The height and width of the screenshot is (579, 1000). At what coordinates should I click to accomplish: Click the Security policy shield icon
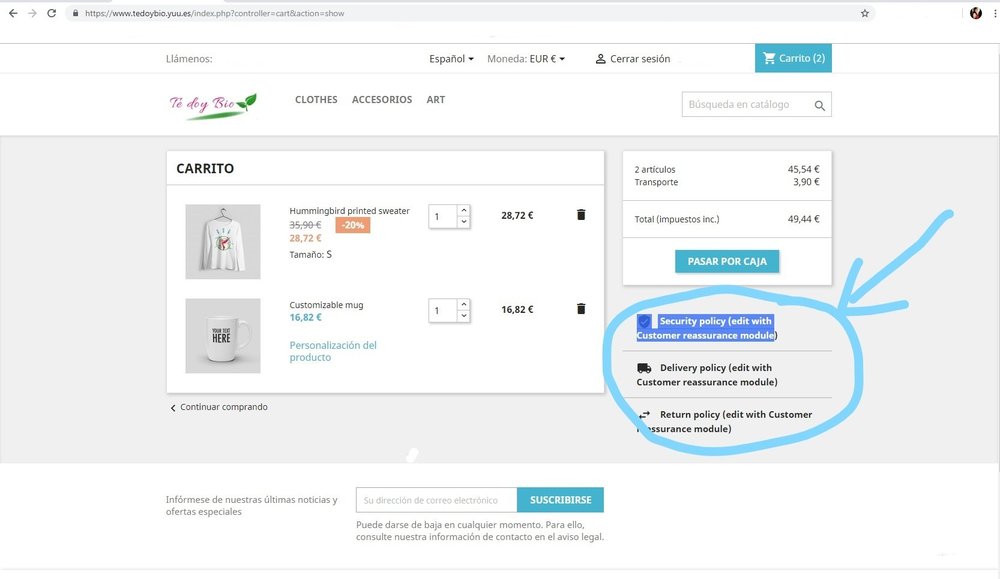tap(645, 321)
